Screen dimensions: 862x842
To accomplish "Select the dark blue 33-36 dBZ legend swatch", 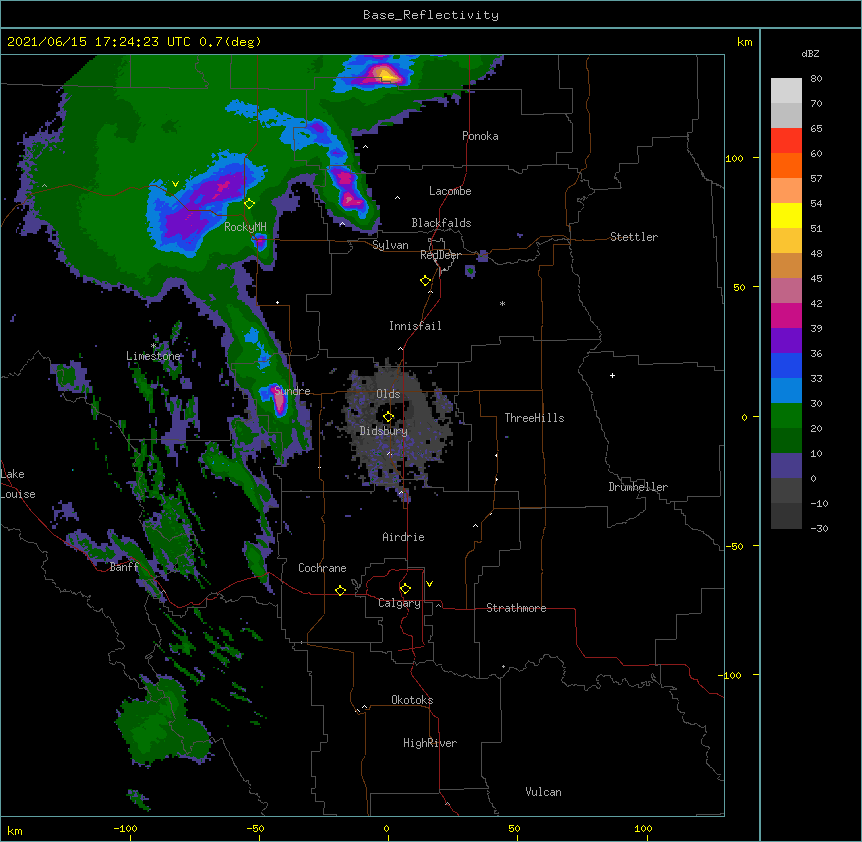I will click(786, 365).
